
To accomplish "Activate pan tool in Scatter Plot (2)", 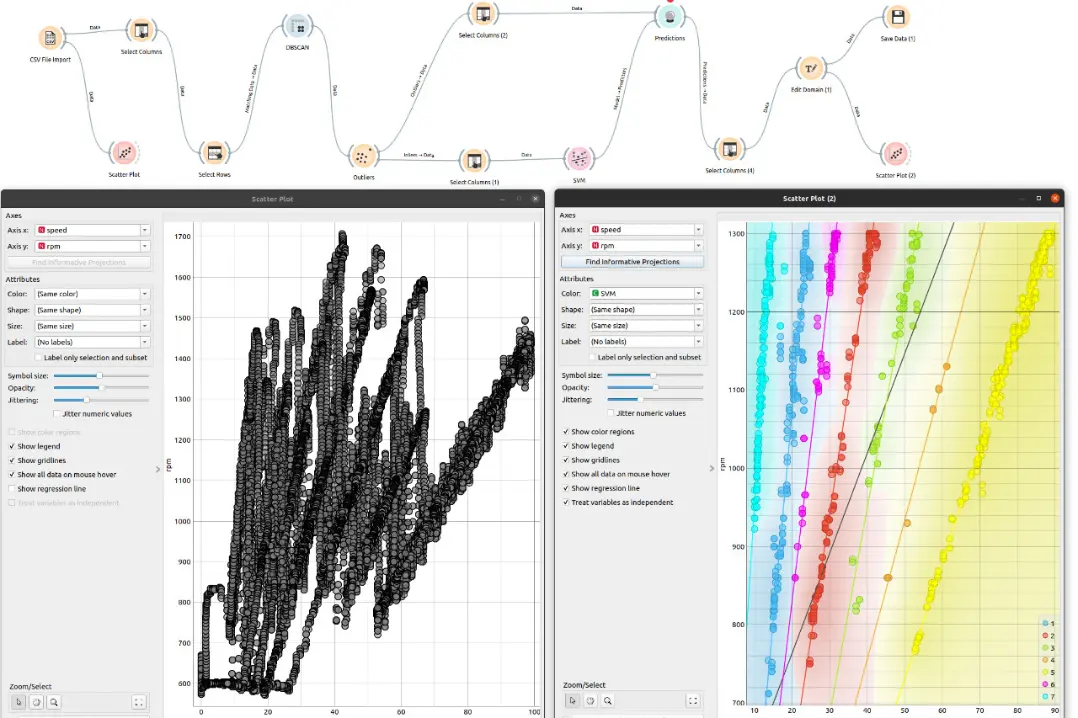I will [591, 701].
